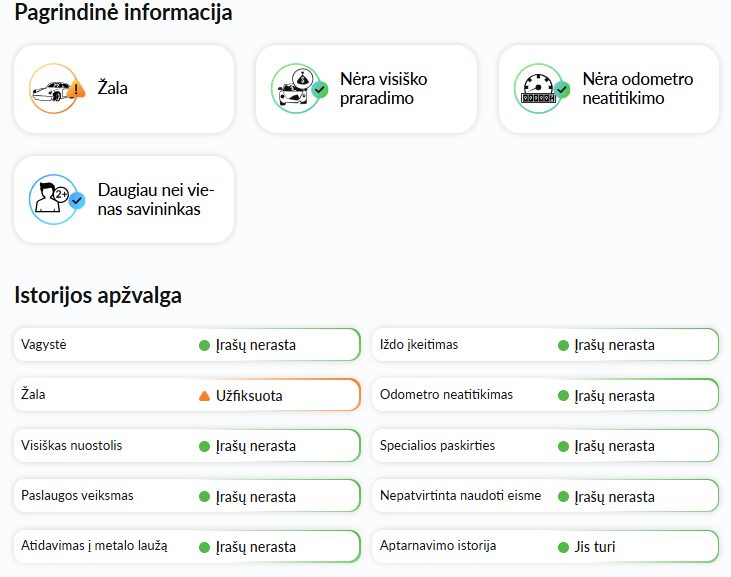Click the green status dot in Vagystė row

pos(204,345)
